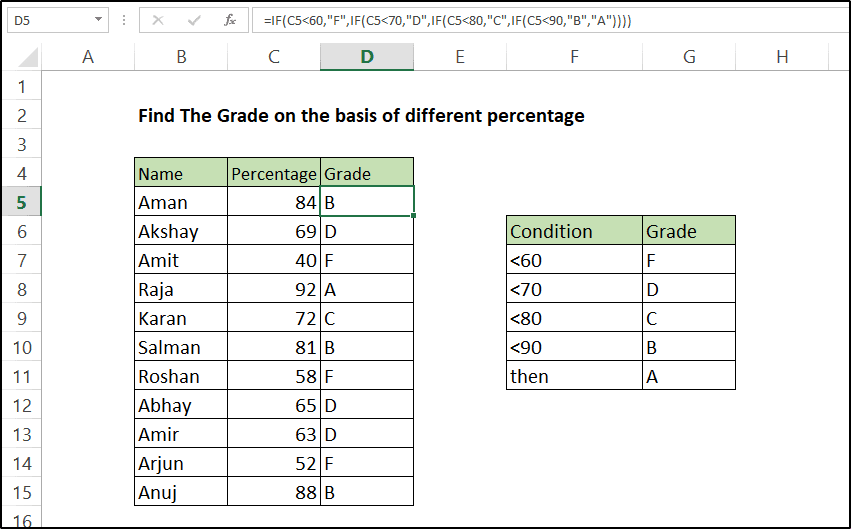This screenshot has width=851, height=529.
Task: Select row 1 header
Action: [22, 86]
